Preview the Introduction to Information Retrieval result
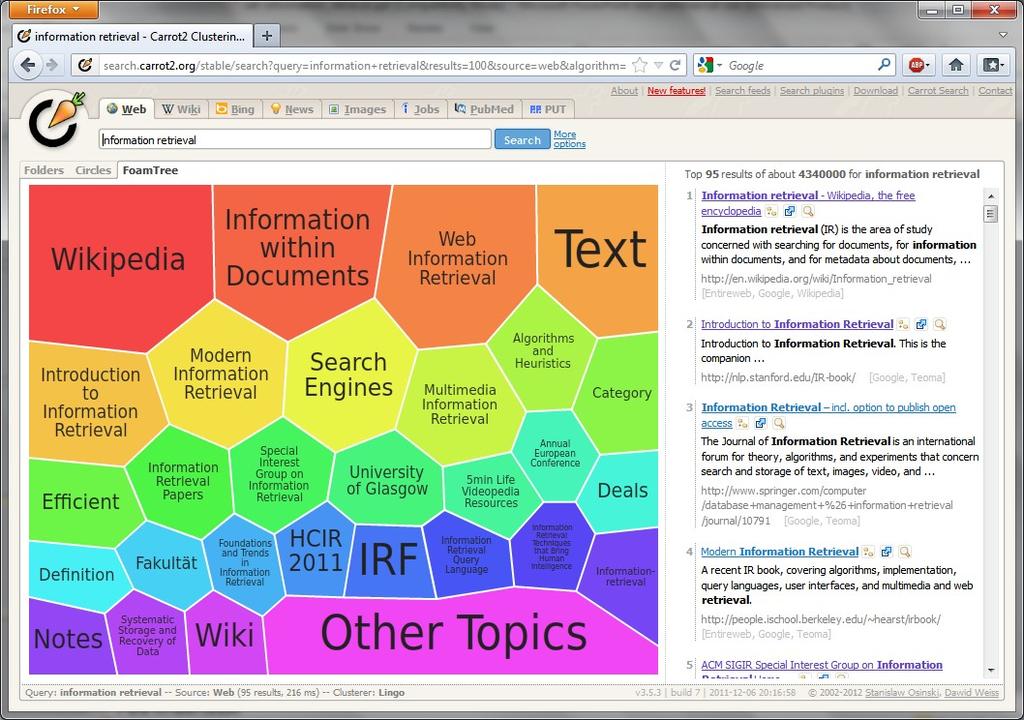This screenshot has width=1024, height=720. pos(940,324)
